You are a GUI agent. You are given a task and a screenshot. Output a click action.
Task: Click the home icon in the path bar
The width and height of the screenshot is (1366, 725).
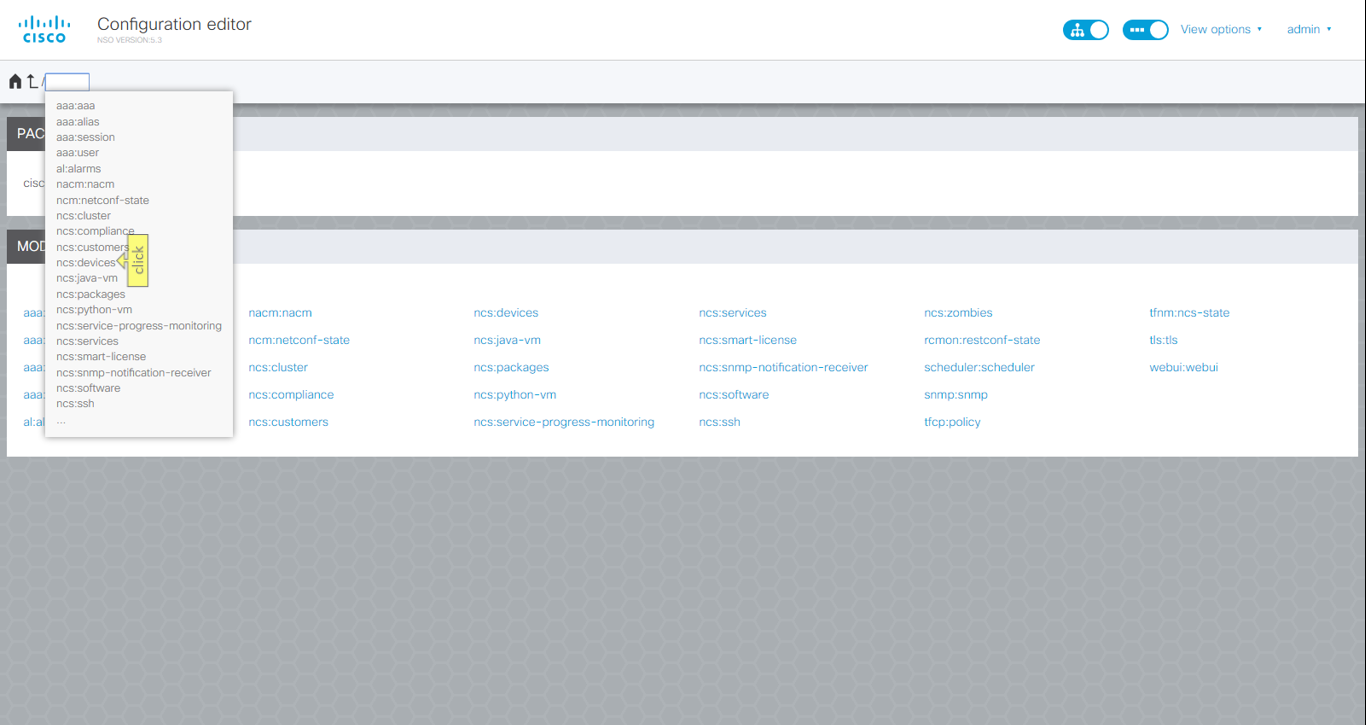[x=15, y=82]
